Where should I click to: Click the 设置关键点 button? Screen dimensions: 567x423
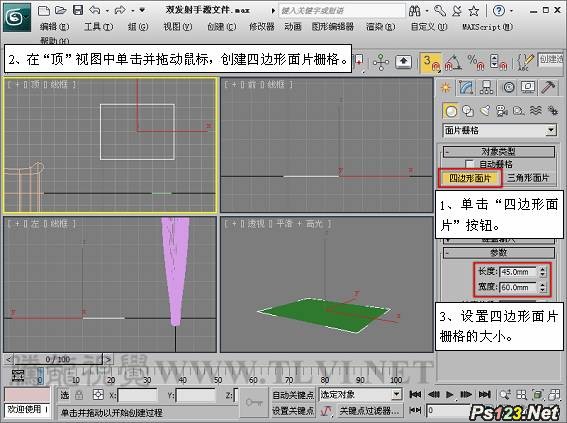coord(293,411)
